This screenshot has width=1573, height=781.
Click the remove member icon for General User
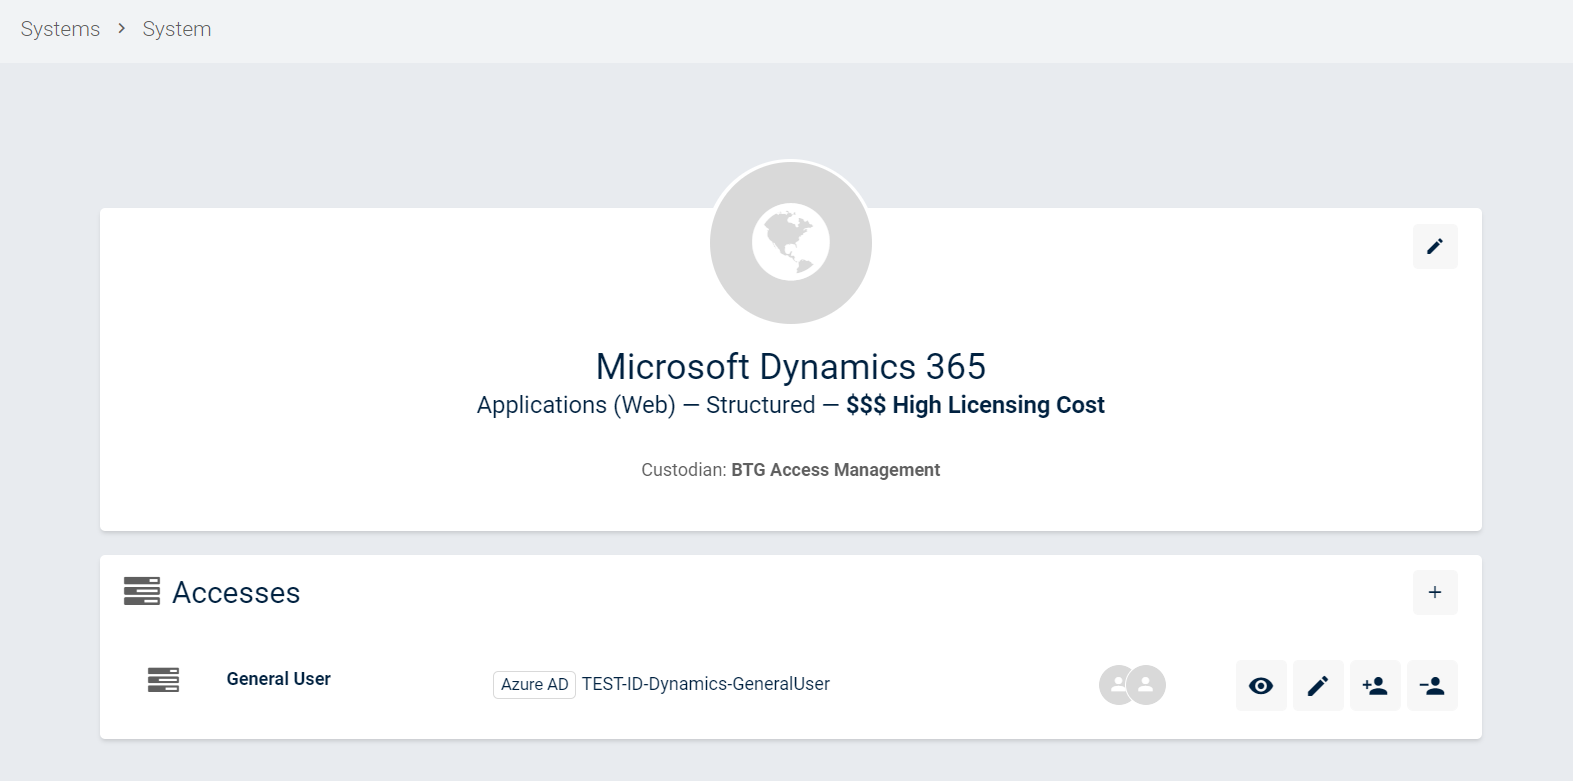1431,685
